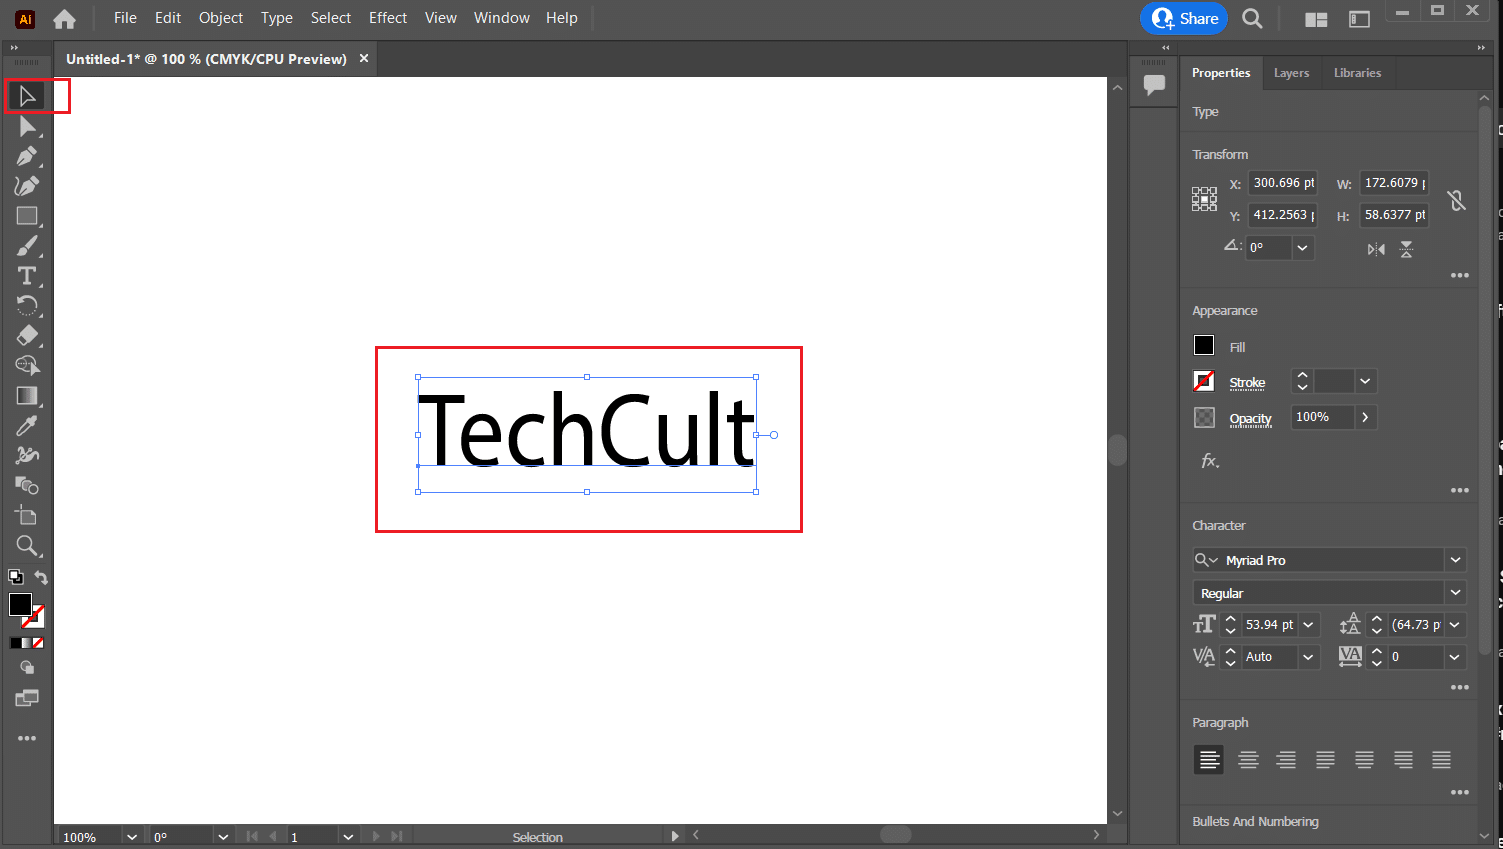Image resolution: width=1503 pixels, height=849 pixels.
Task: Toggle constrain width and height proportions
Action: (1457, 200)
